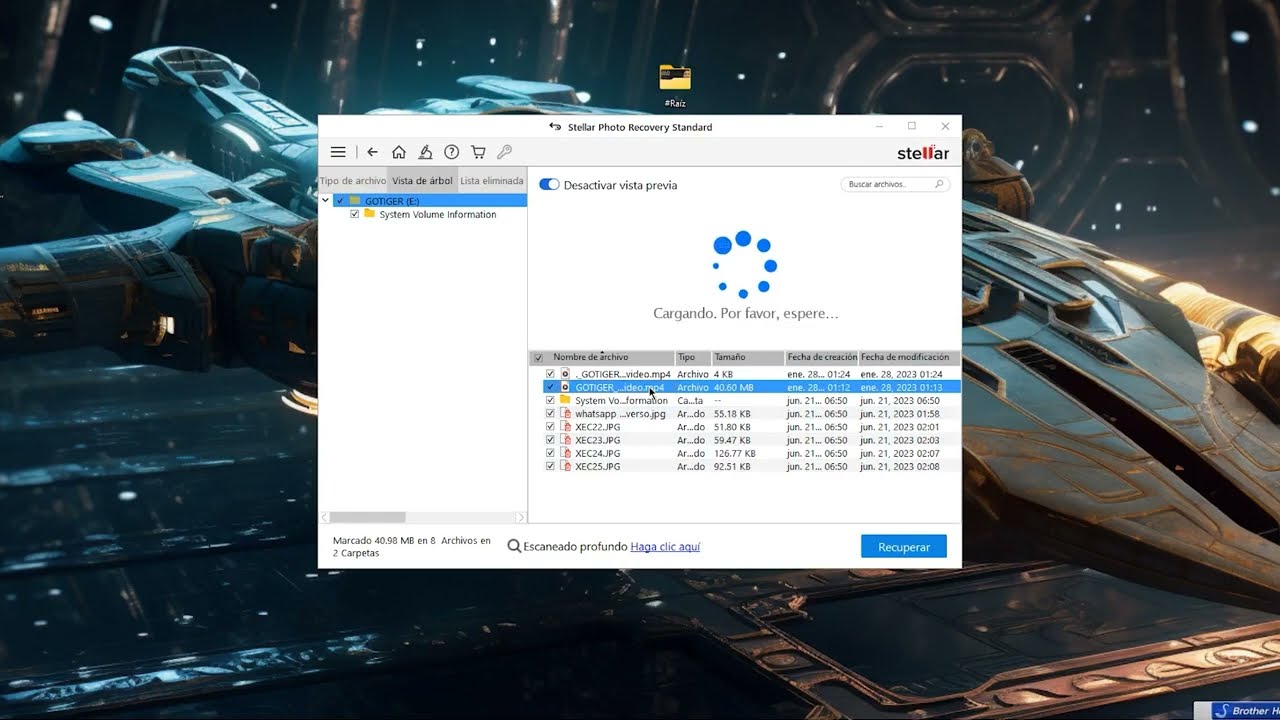Click the video icon of the 40.60 MB file

pos(565,387)
